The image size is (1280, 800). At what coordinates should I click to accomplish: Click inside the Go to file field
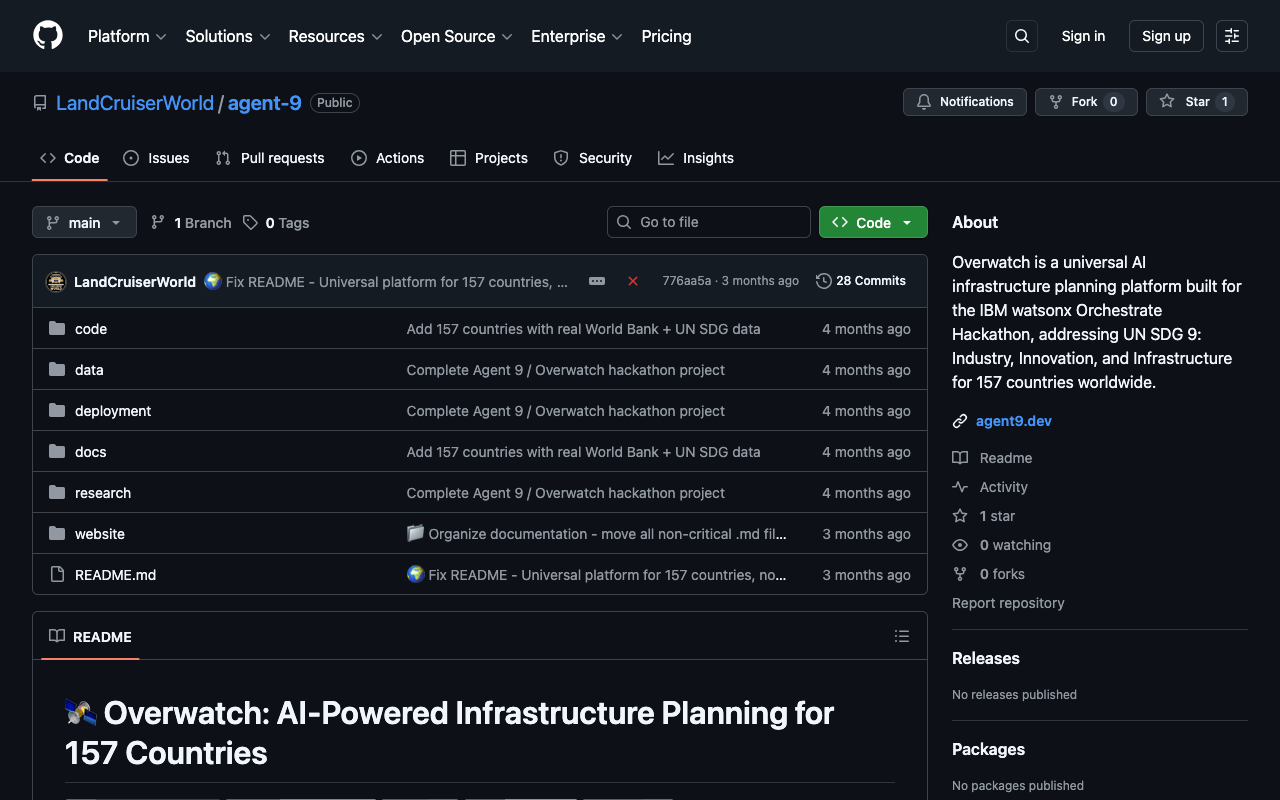tap(708, 222)
